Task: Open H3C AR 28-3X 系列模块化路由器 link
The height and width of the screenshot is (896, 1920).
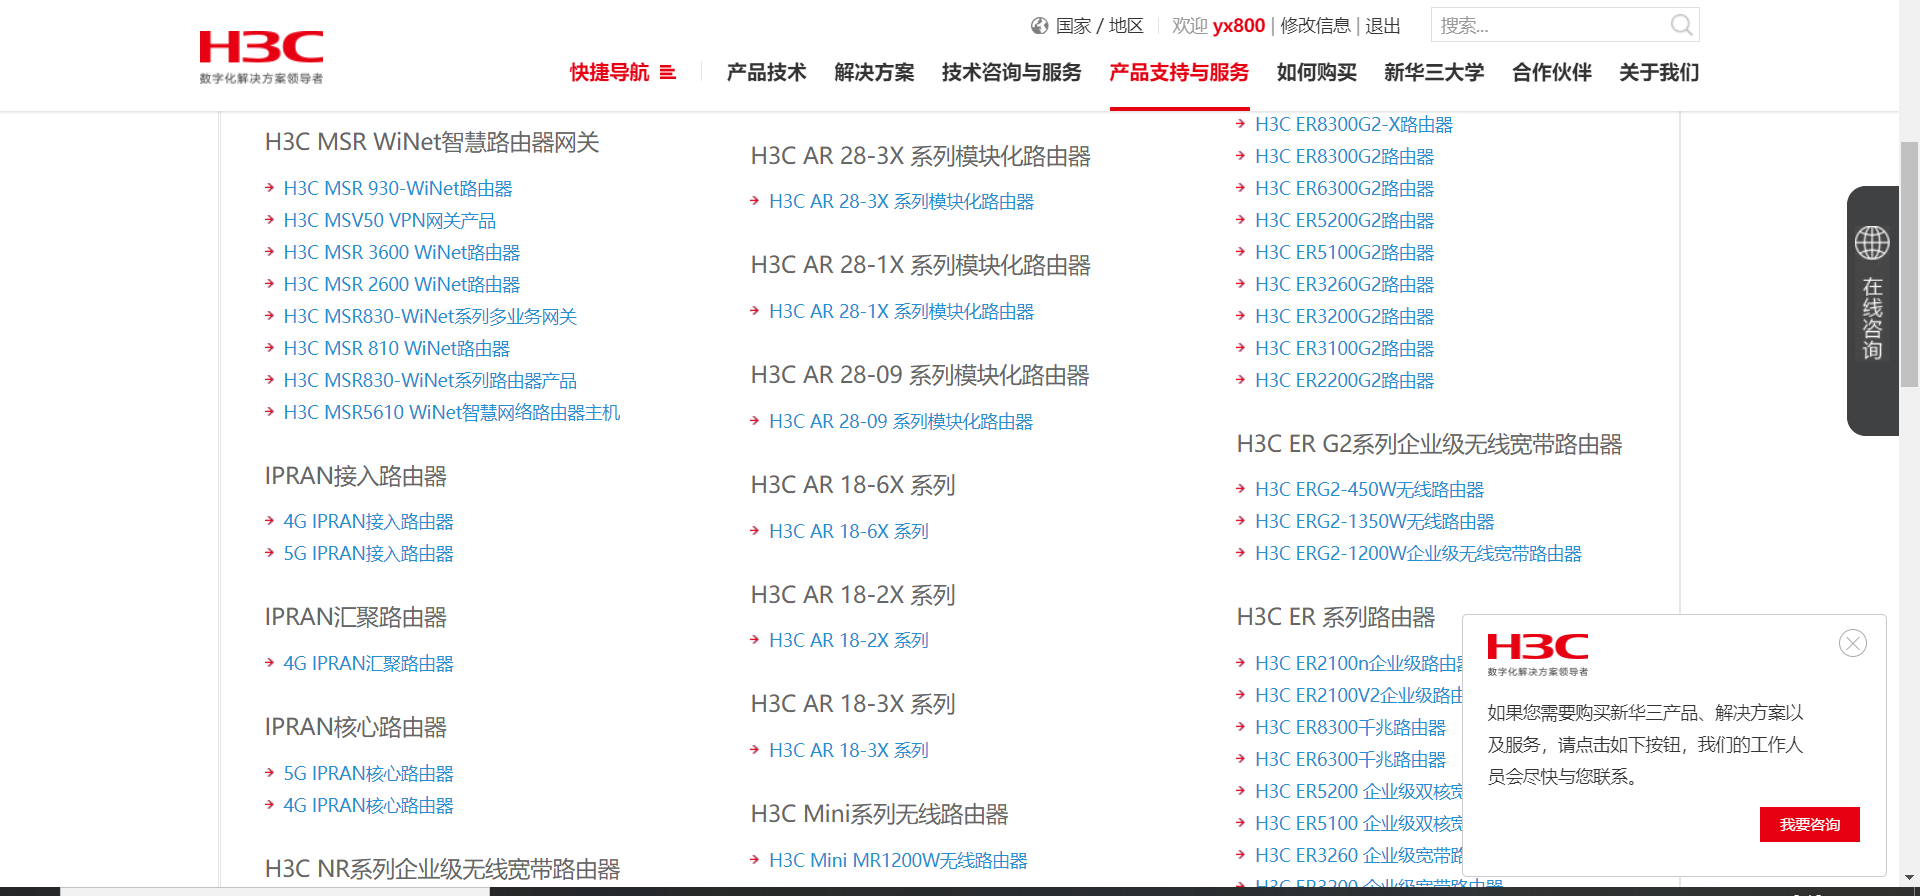Action: (x=902, y=201)
